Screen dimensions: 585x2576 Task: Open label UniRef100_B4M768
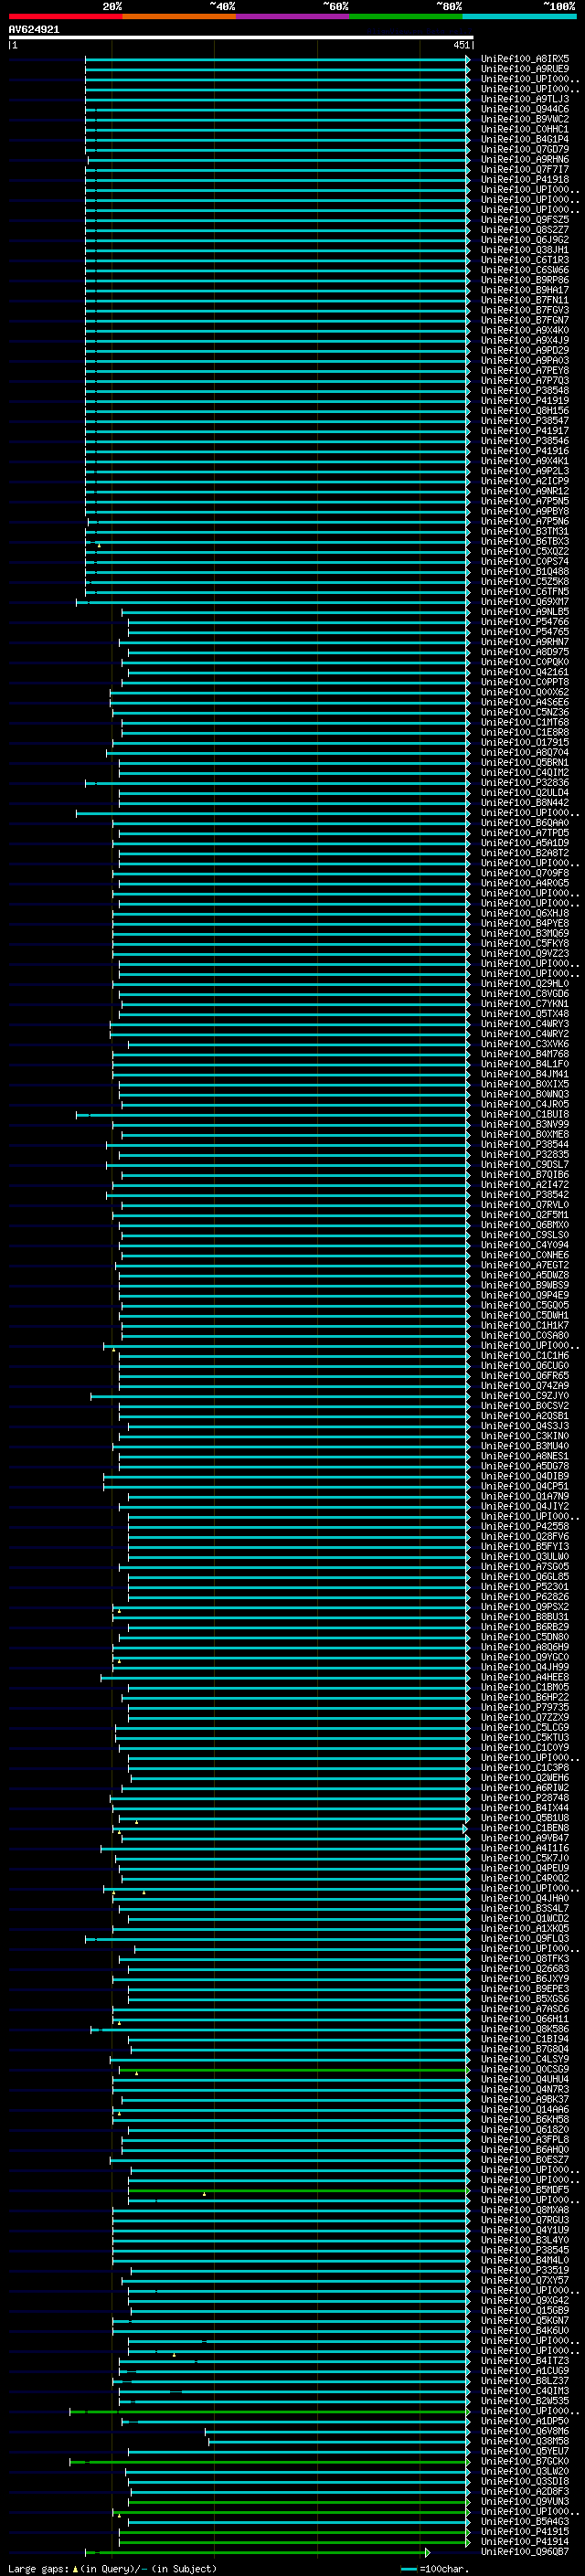tap(525, 1054)
